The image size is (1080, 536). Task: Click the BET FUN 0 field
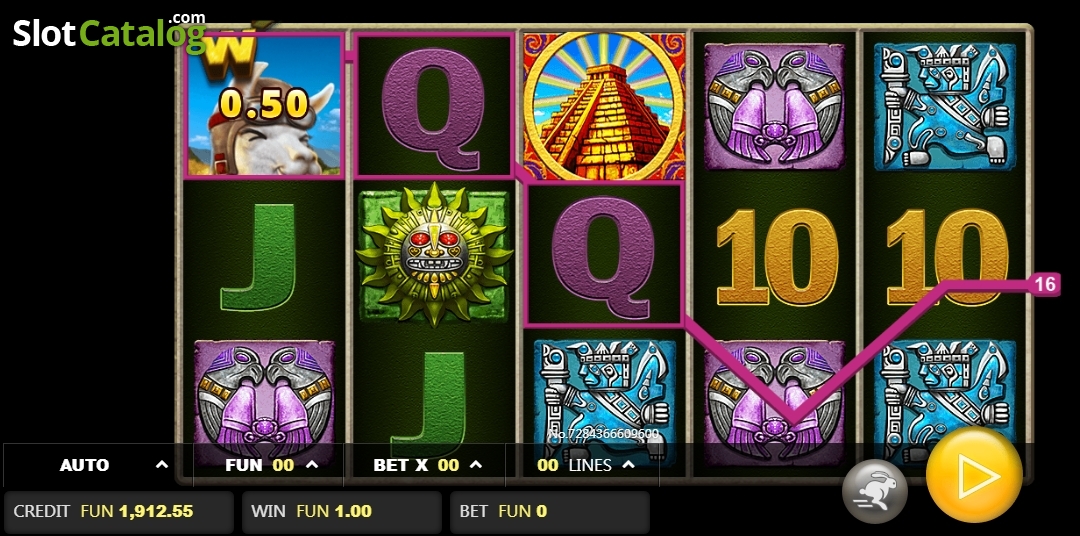550,511
